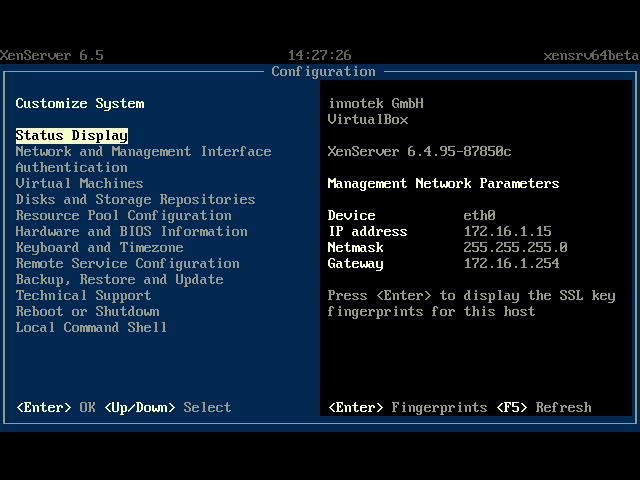Click the Configuration panel title
The width and height of the screenshot is (640, 480).
pos(323,72)
